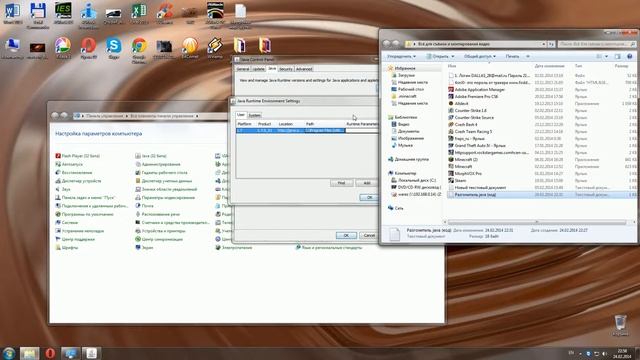Image resolution: width=640 pixels, height=360 pixels.
Task: Open the Recycle Bin on the desktop
Action: coord(620,325)
